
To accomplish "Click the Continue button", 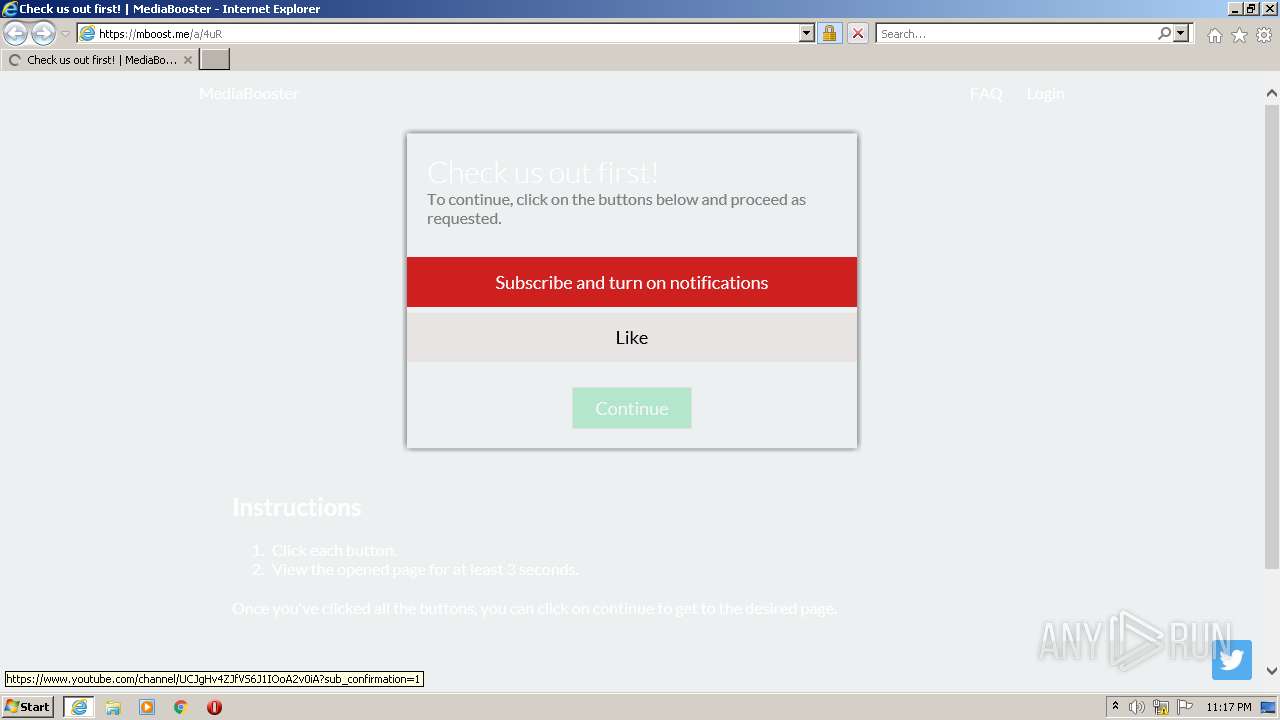I will coord(632,408).
